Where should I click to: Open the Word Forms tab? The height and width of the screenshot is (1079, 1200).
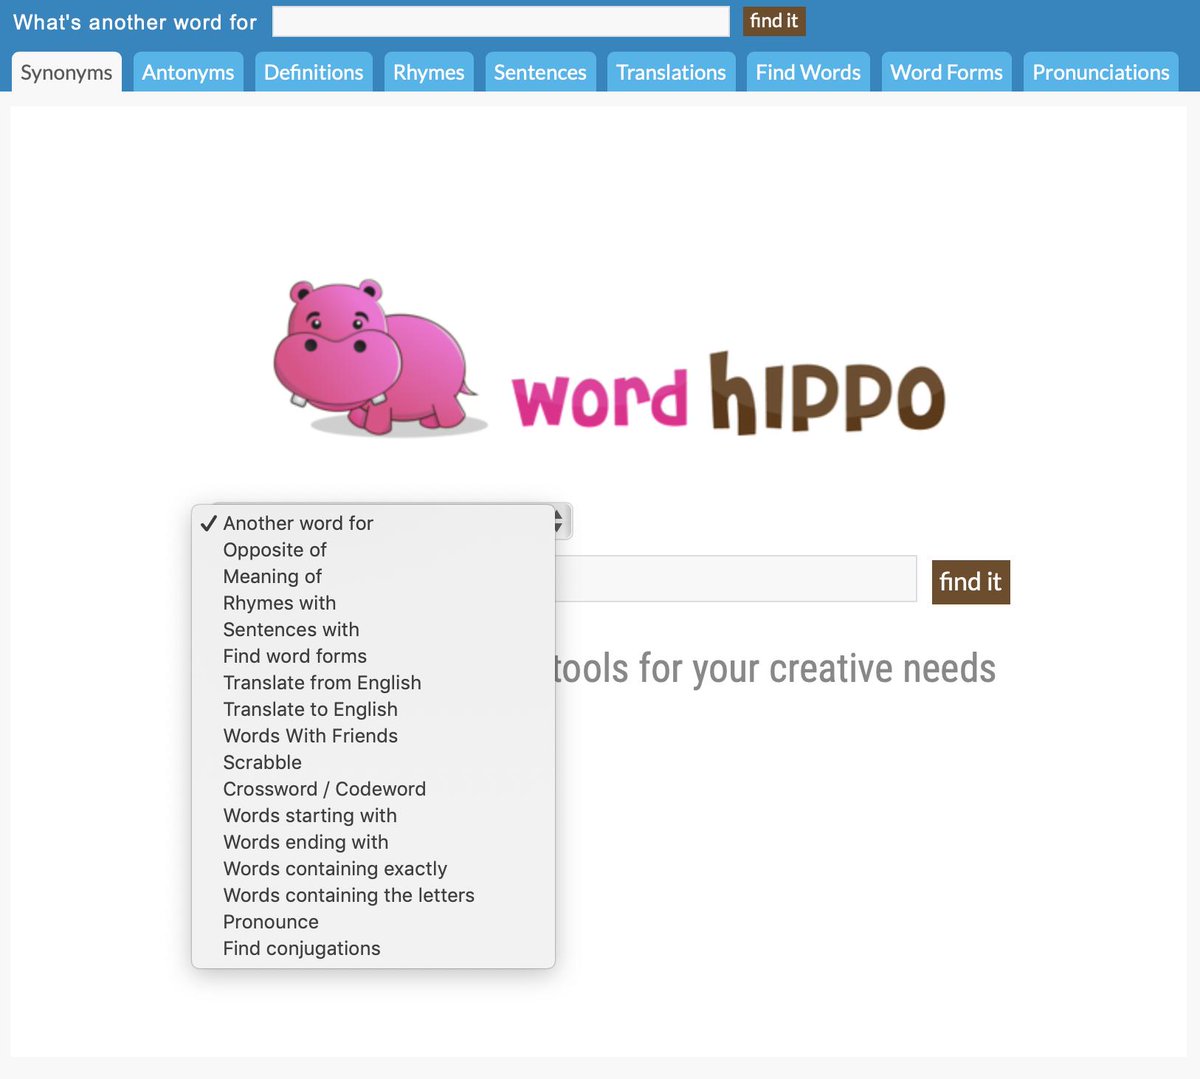pyautogui.click(x=946, y=72)
